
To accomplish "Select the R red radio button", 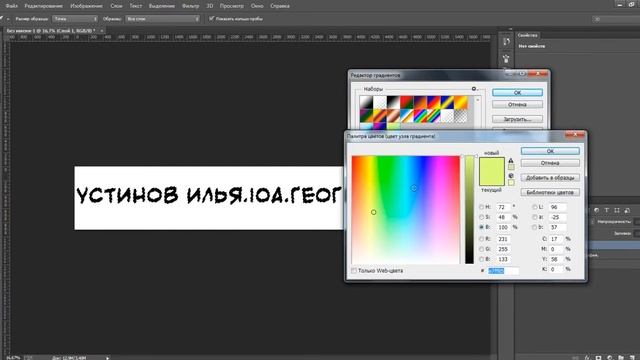I will pyautogui.click(x=481, y=239).
